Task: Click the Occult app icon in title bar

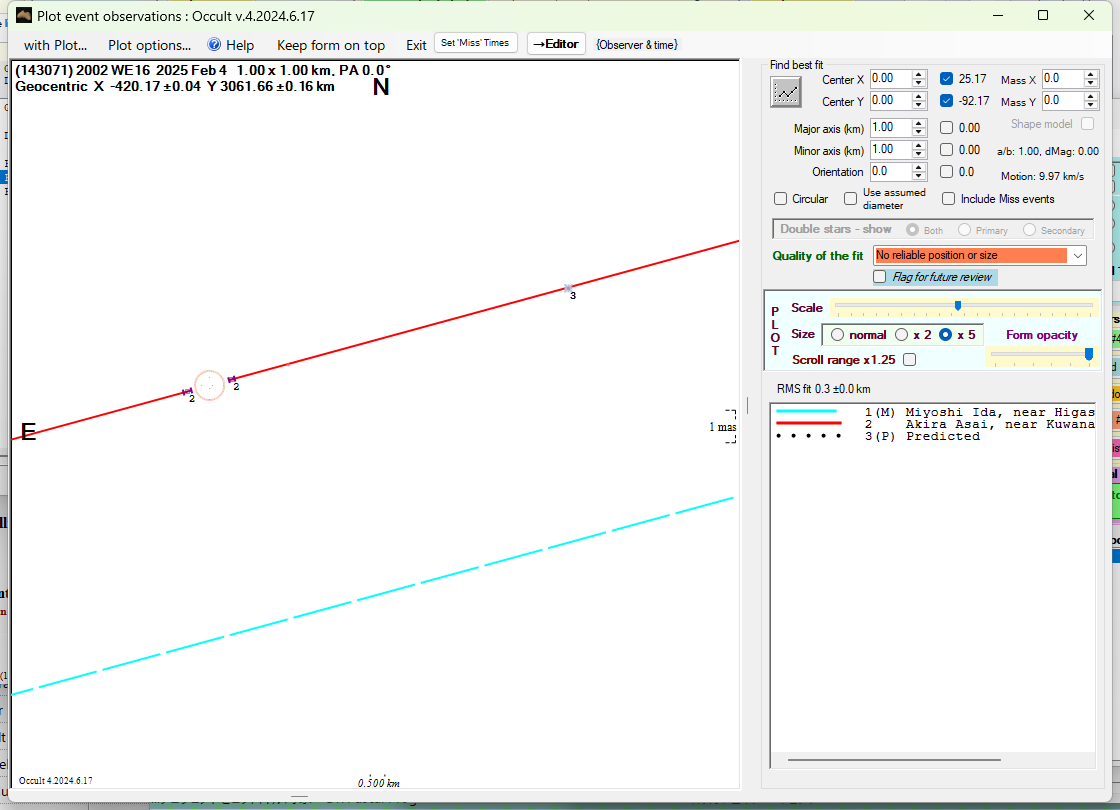Action: tap(24, 15)
